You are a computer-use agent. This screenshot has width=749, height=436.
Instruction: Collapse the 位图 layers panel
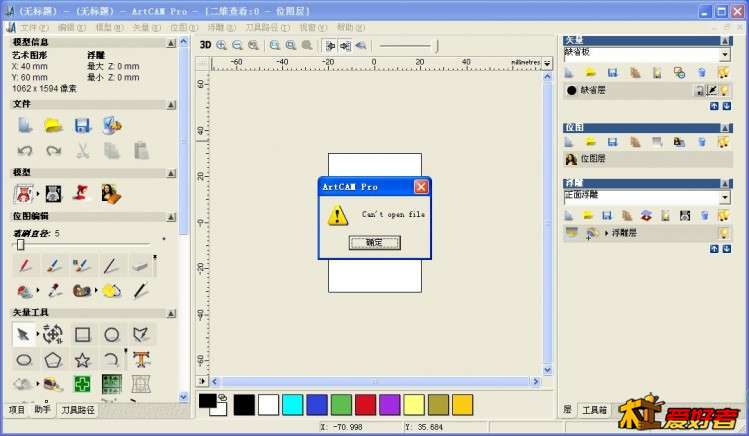pyautogui.click(x=725, y=128)
